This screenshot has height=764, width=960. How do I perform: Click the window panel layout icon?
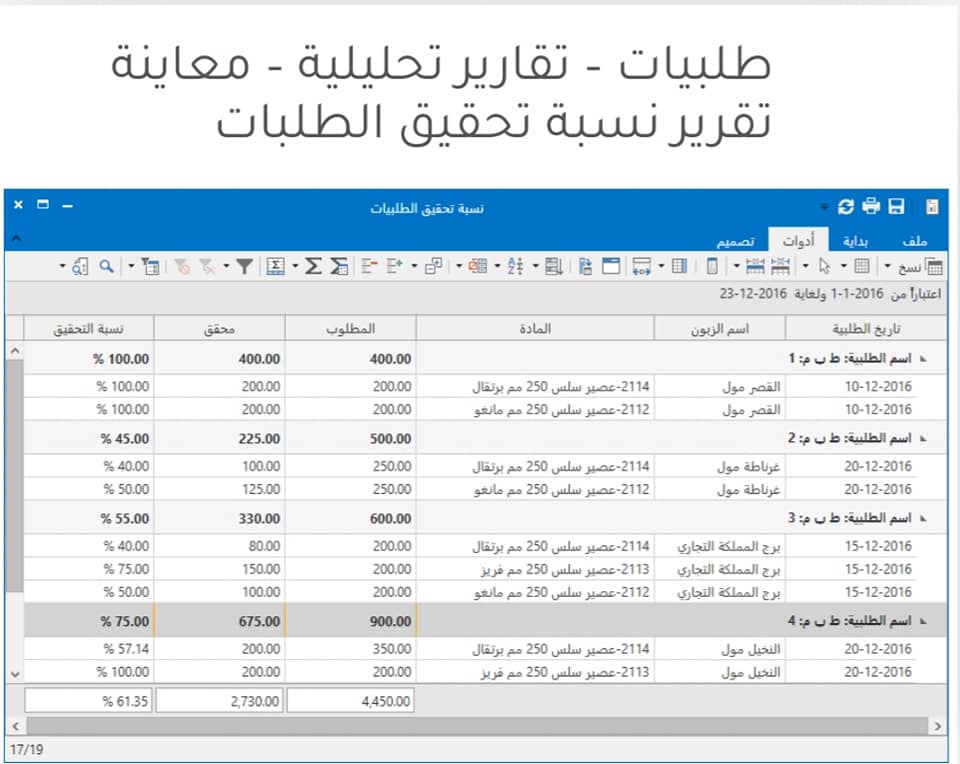[x=611, y=266]
